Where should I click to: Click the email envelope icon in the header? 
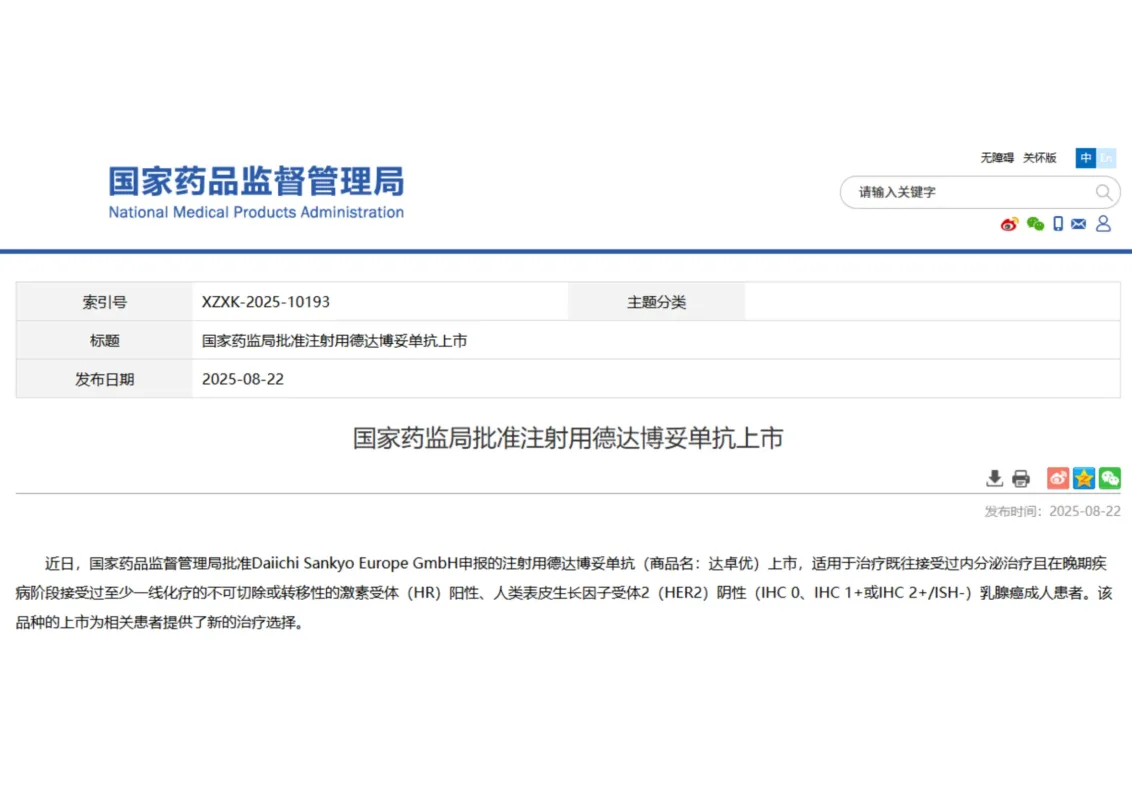click(x=1078, y=224)
